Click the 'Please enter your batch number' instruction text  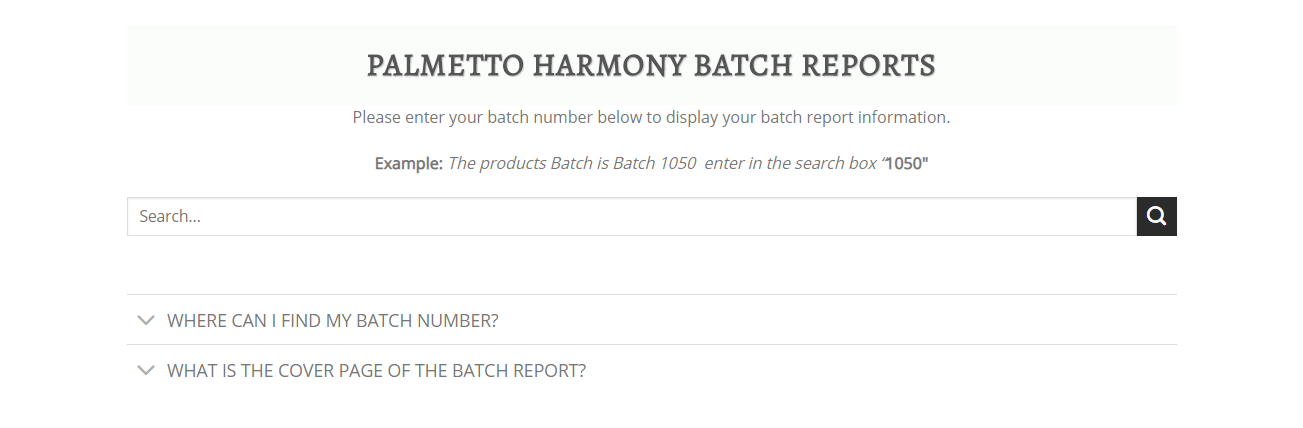point(651,117)
